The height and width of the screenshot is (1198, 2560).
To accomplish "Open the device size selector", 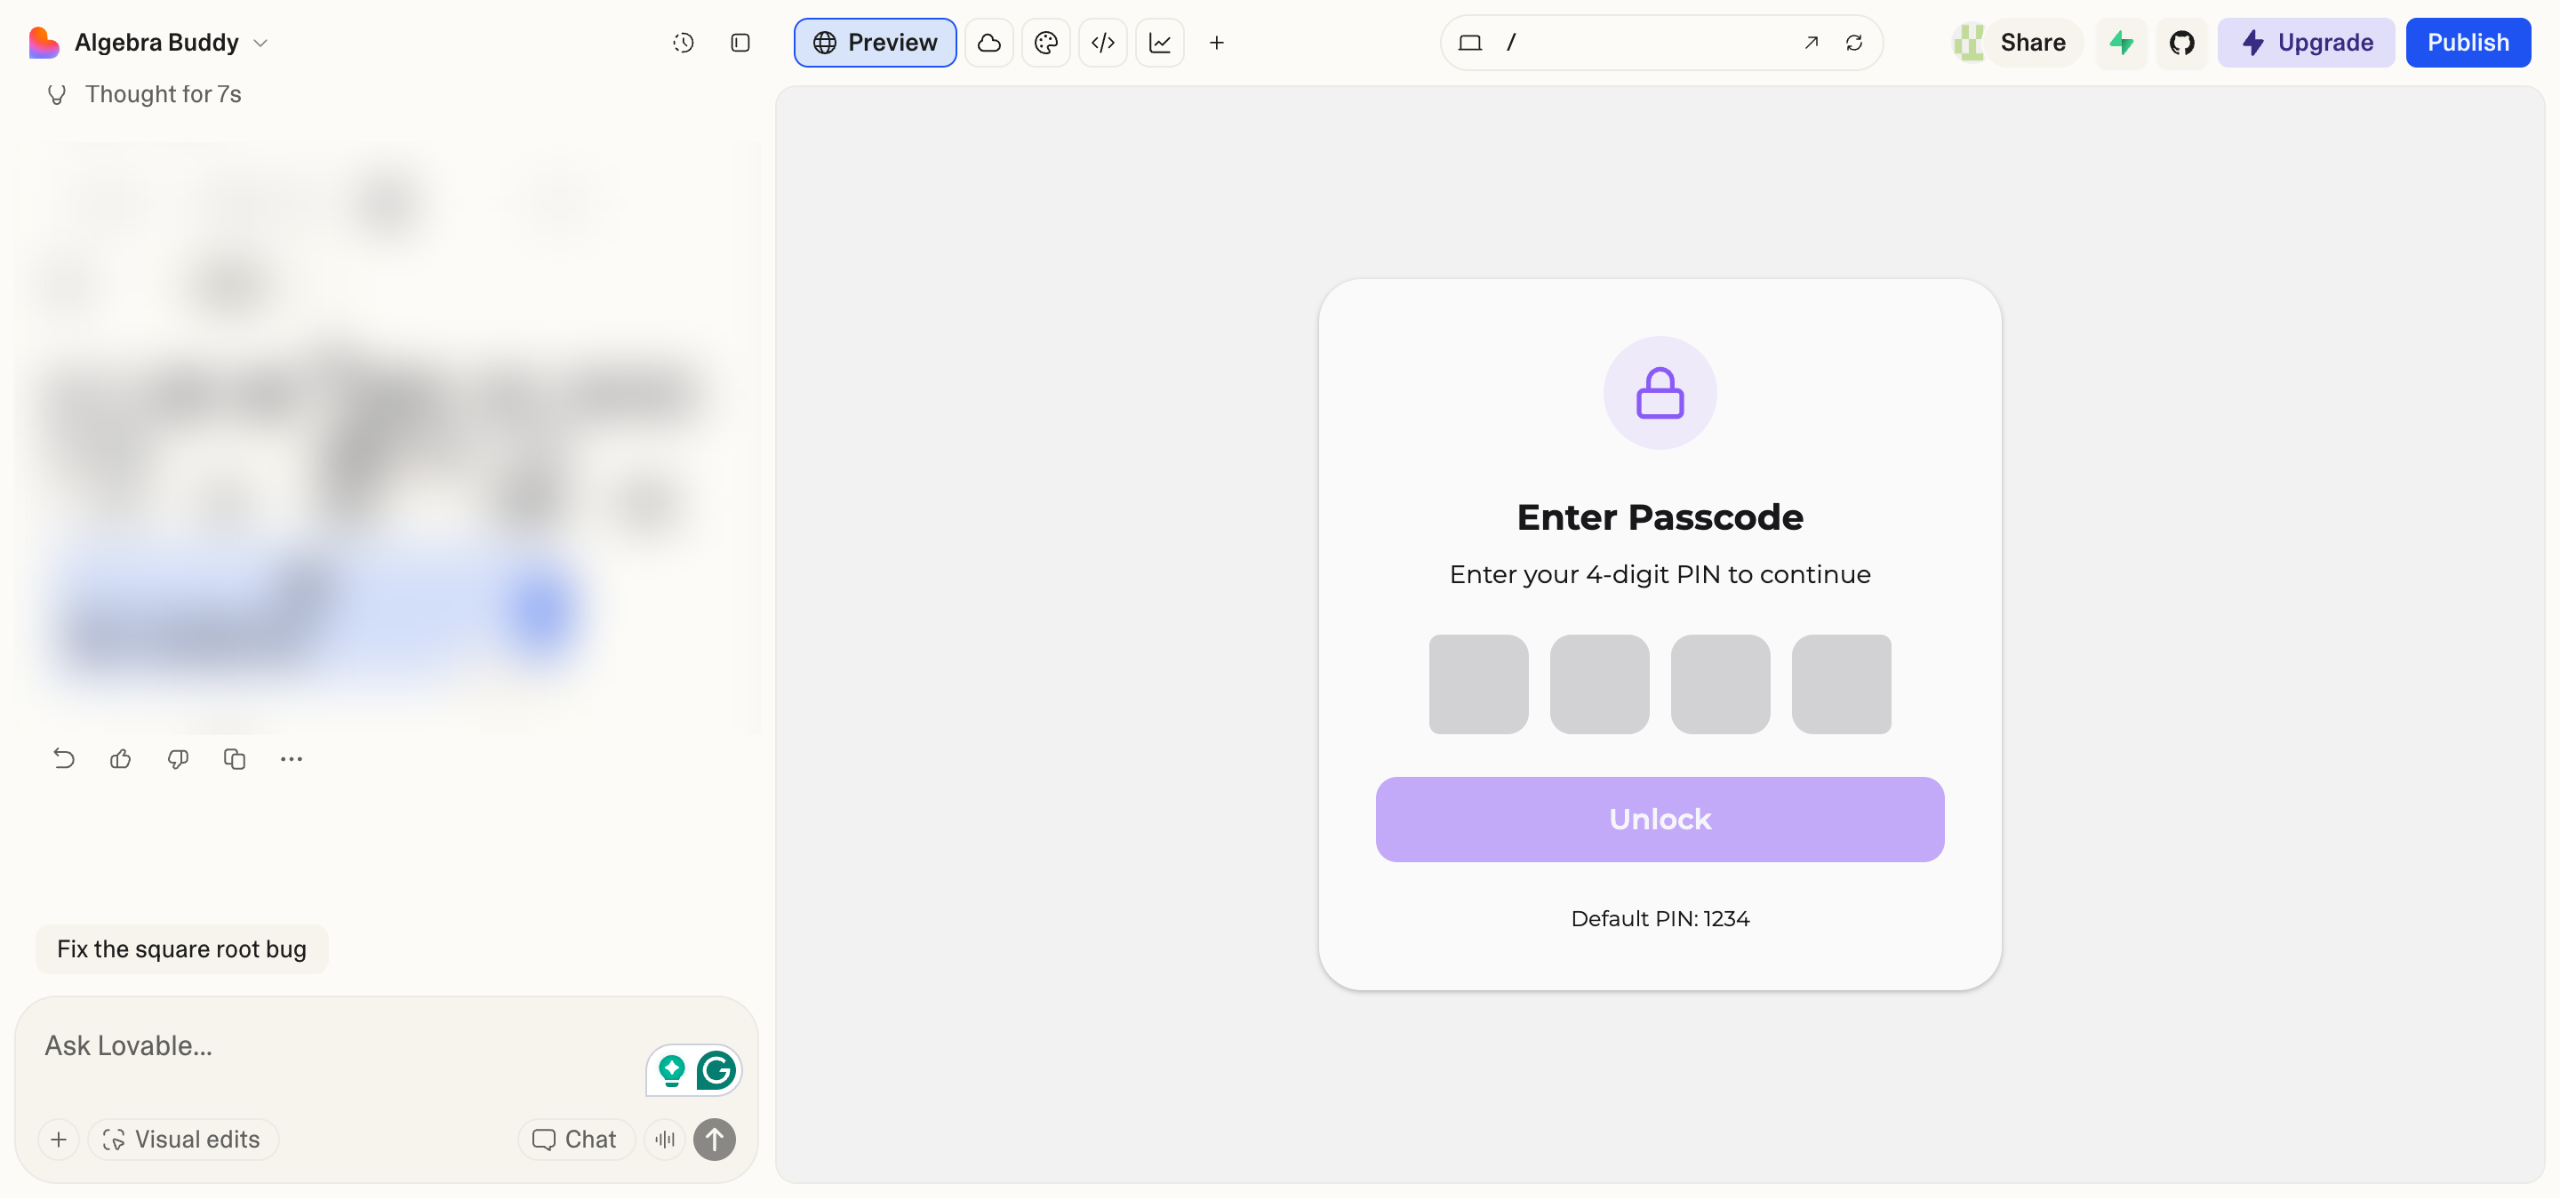I will point(1470,43).
